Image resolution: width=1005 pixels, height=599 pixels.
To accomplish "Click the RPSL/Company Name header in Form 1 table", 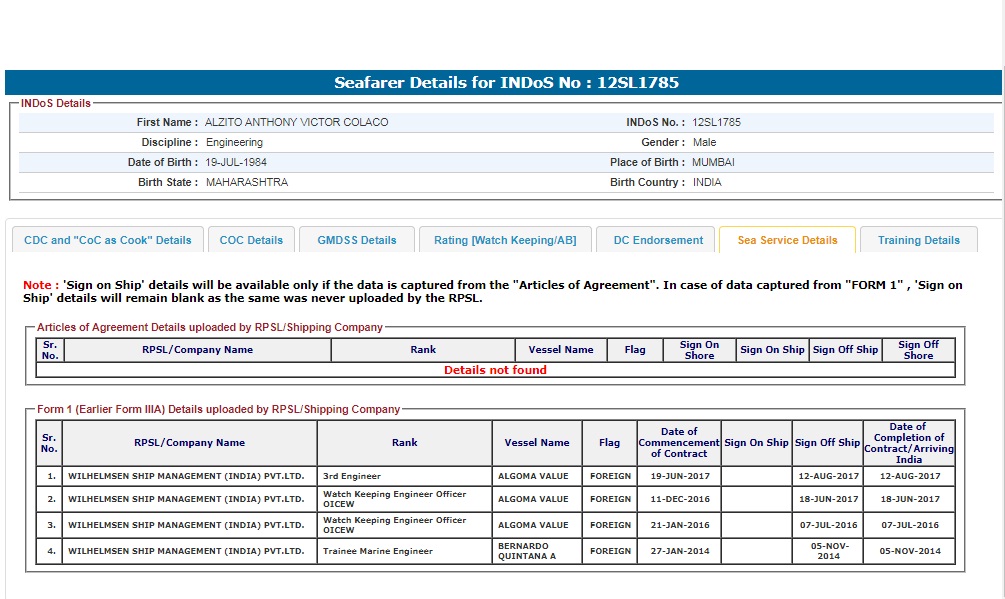I will (x=189, y=442).
